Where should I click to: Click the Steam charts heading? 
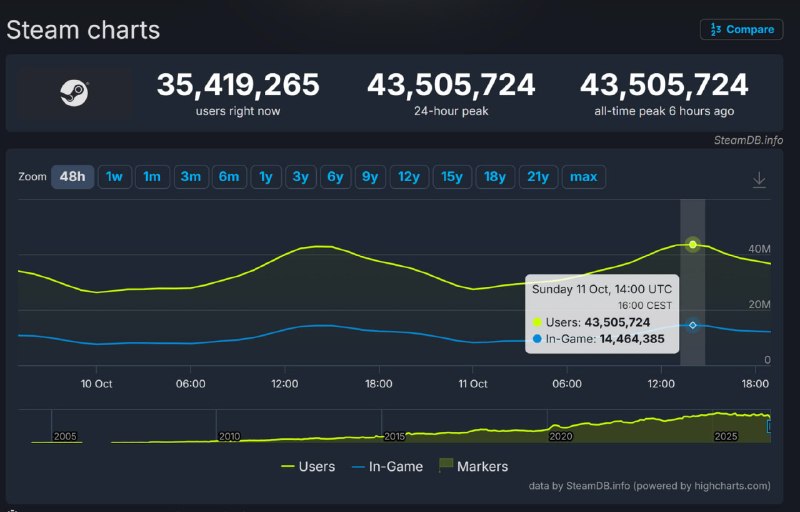[x=83, y=30]
